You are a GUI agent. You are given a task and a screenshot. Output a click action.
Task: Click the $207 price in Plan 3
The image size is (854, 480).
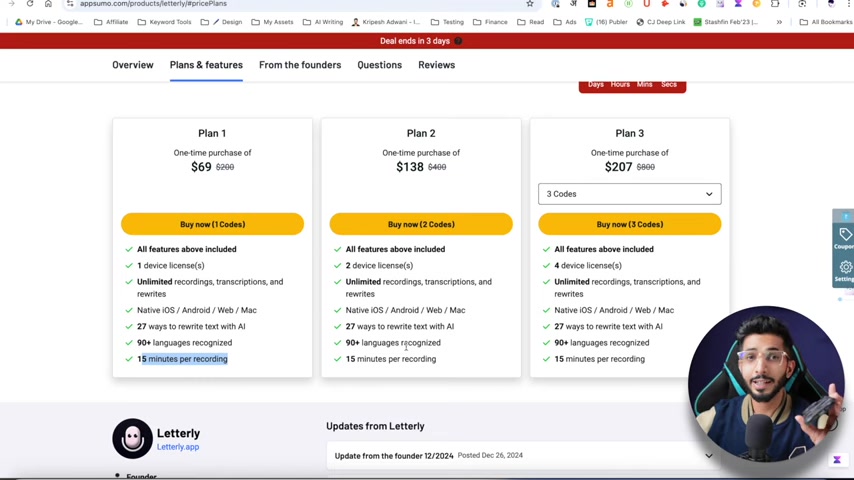(618, 167)
